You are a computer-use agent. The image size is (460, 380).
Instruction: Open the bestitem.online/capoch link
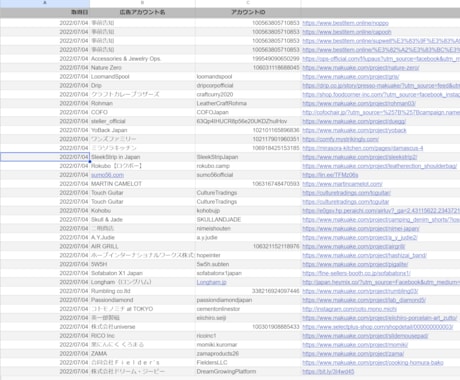coord(347,32)
